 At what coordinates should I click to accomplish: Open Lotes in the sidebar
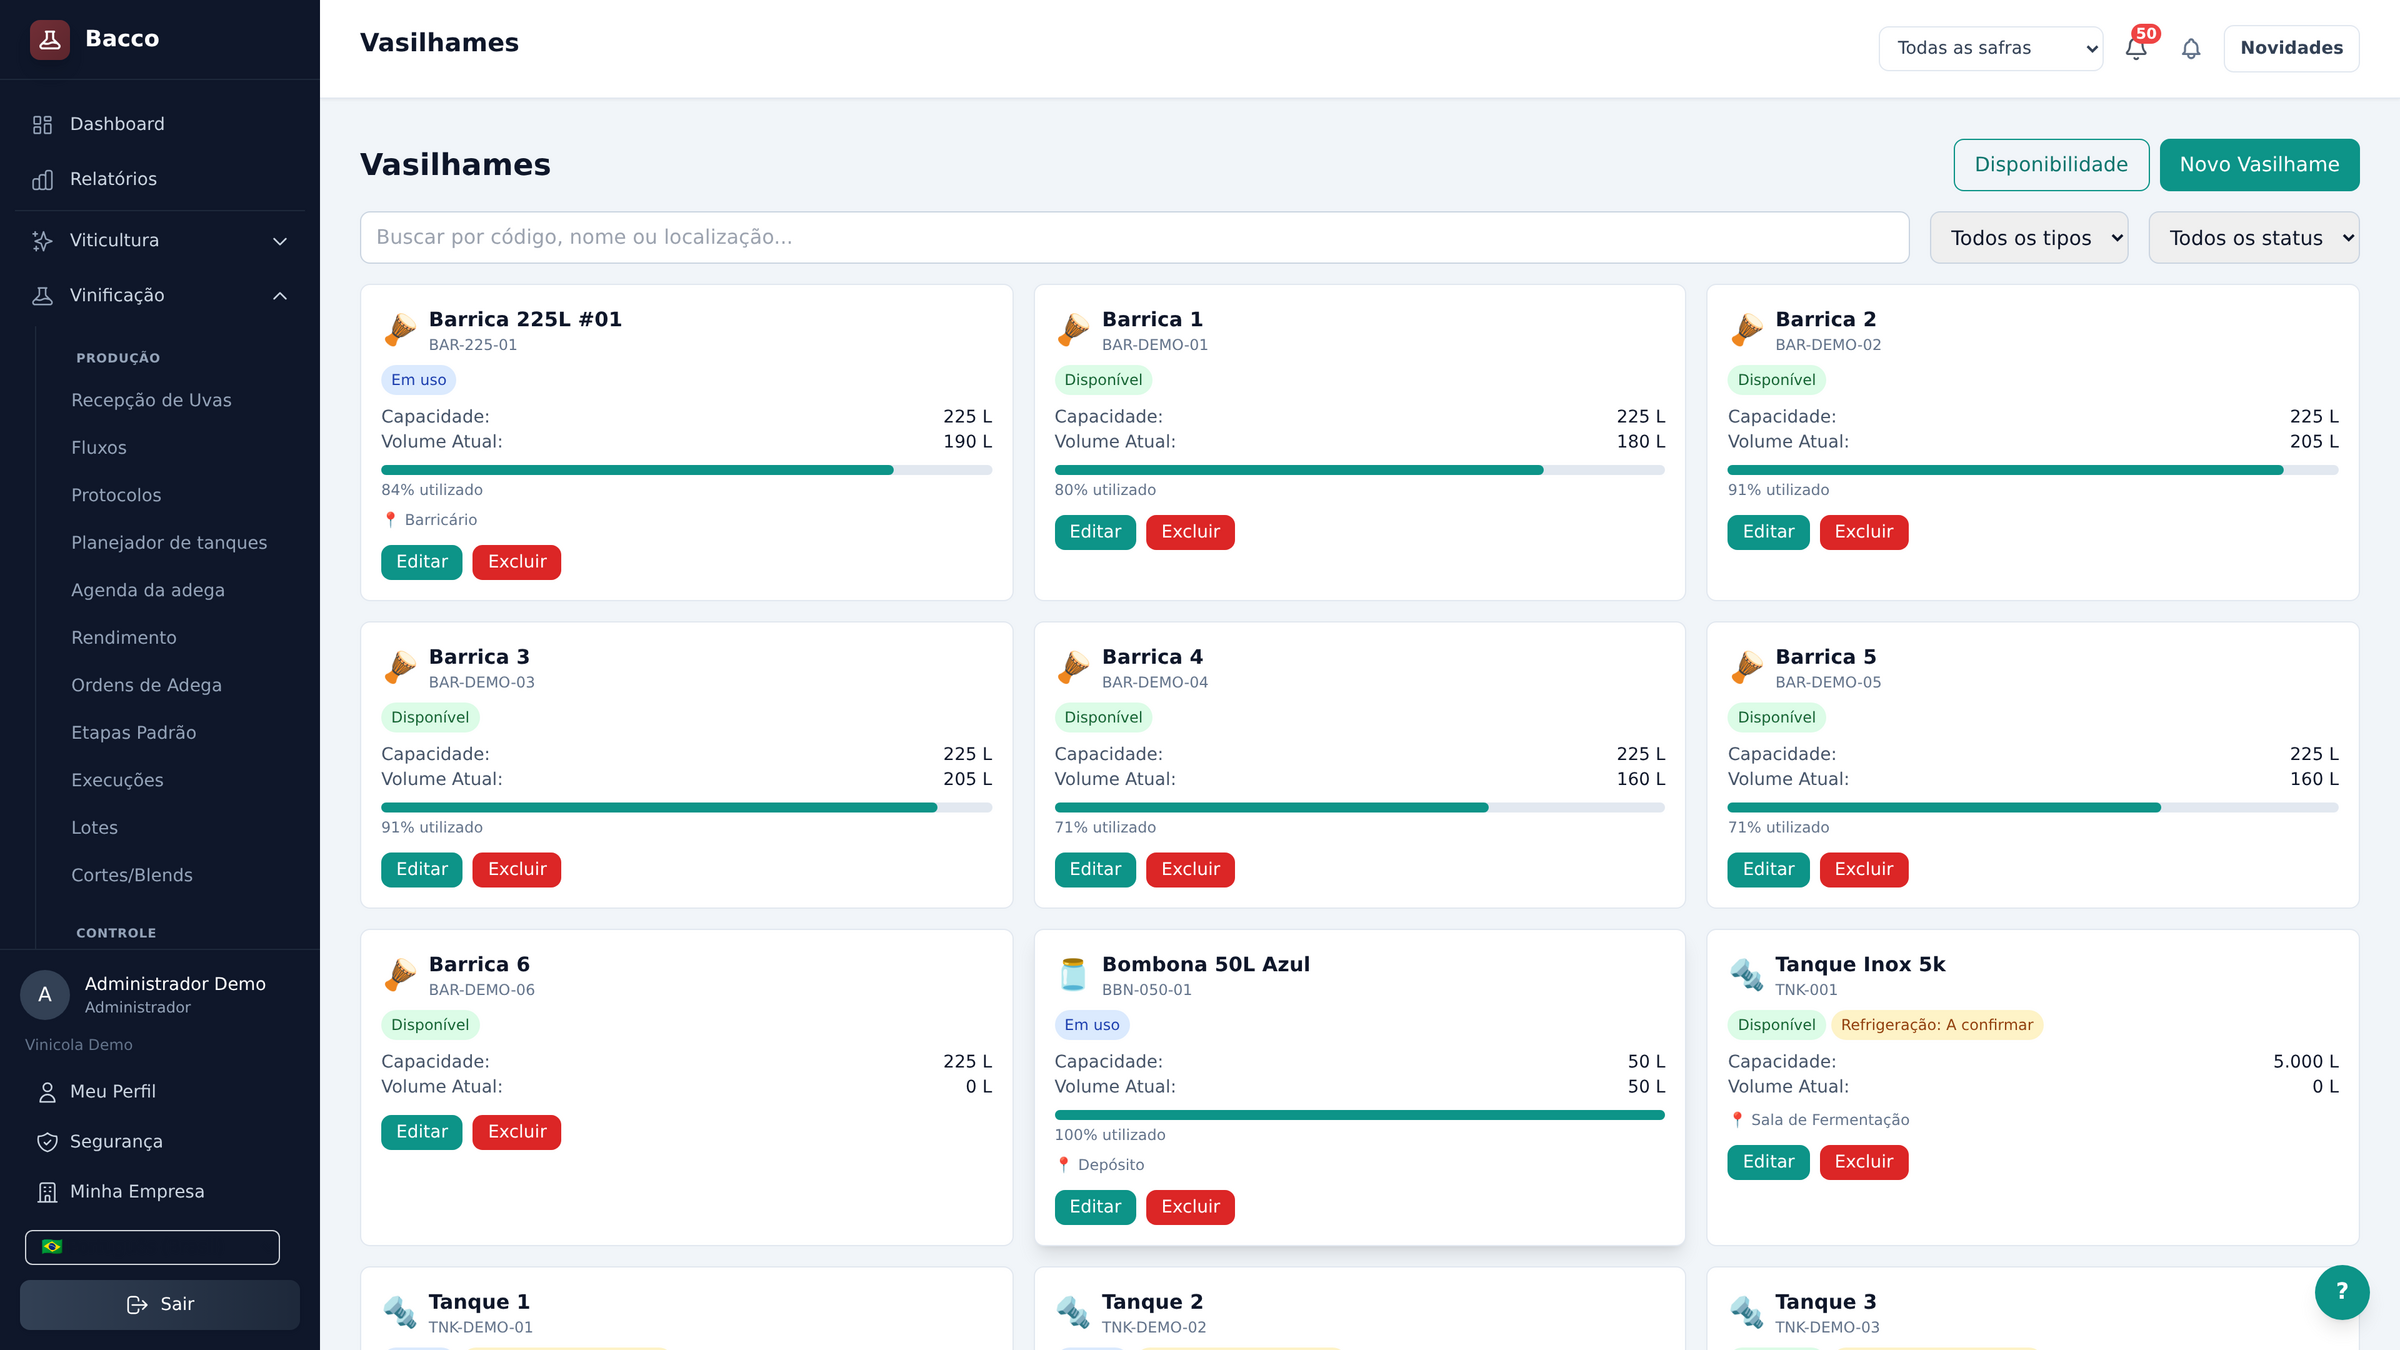tap(94, 828)
